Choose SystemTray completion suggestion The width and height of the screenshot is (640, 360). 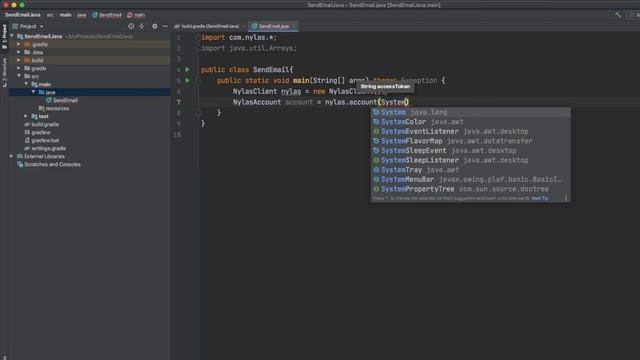click(471, 170)
